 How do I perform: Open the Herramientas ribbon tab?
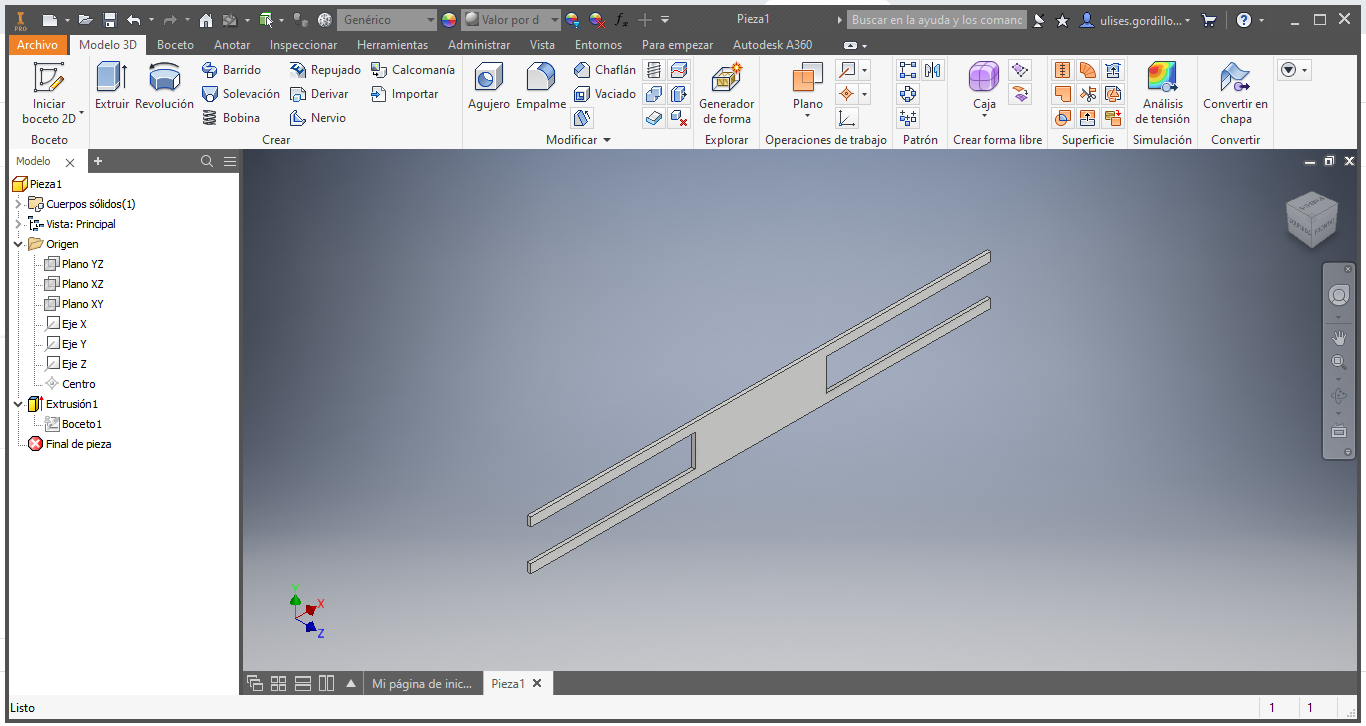click(x=392, y=45)
